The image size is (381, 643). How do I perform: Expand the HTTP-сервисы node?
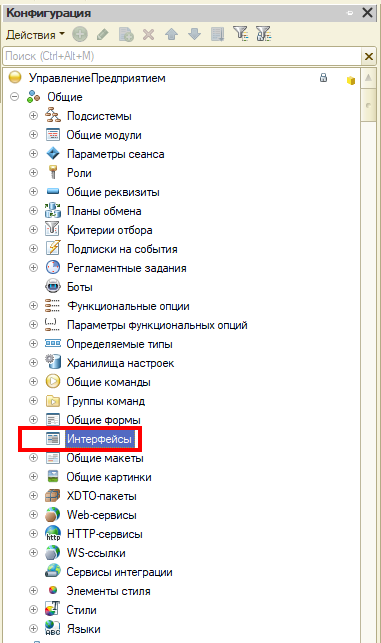pos(34,534)
